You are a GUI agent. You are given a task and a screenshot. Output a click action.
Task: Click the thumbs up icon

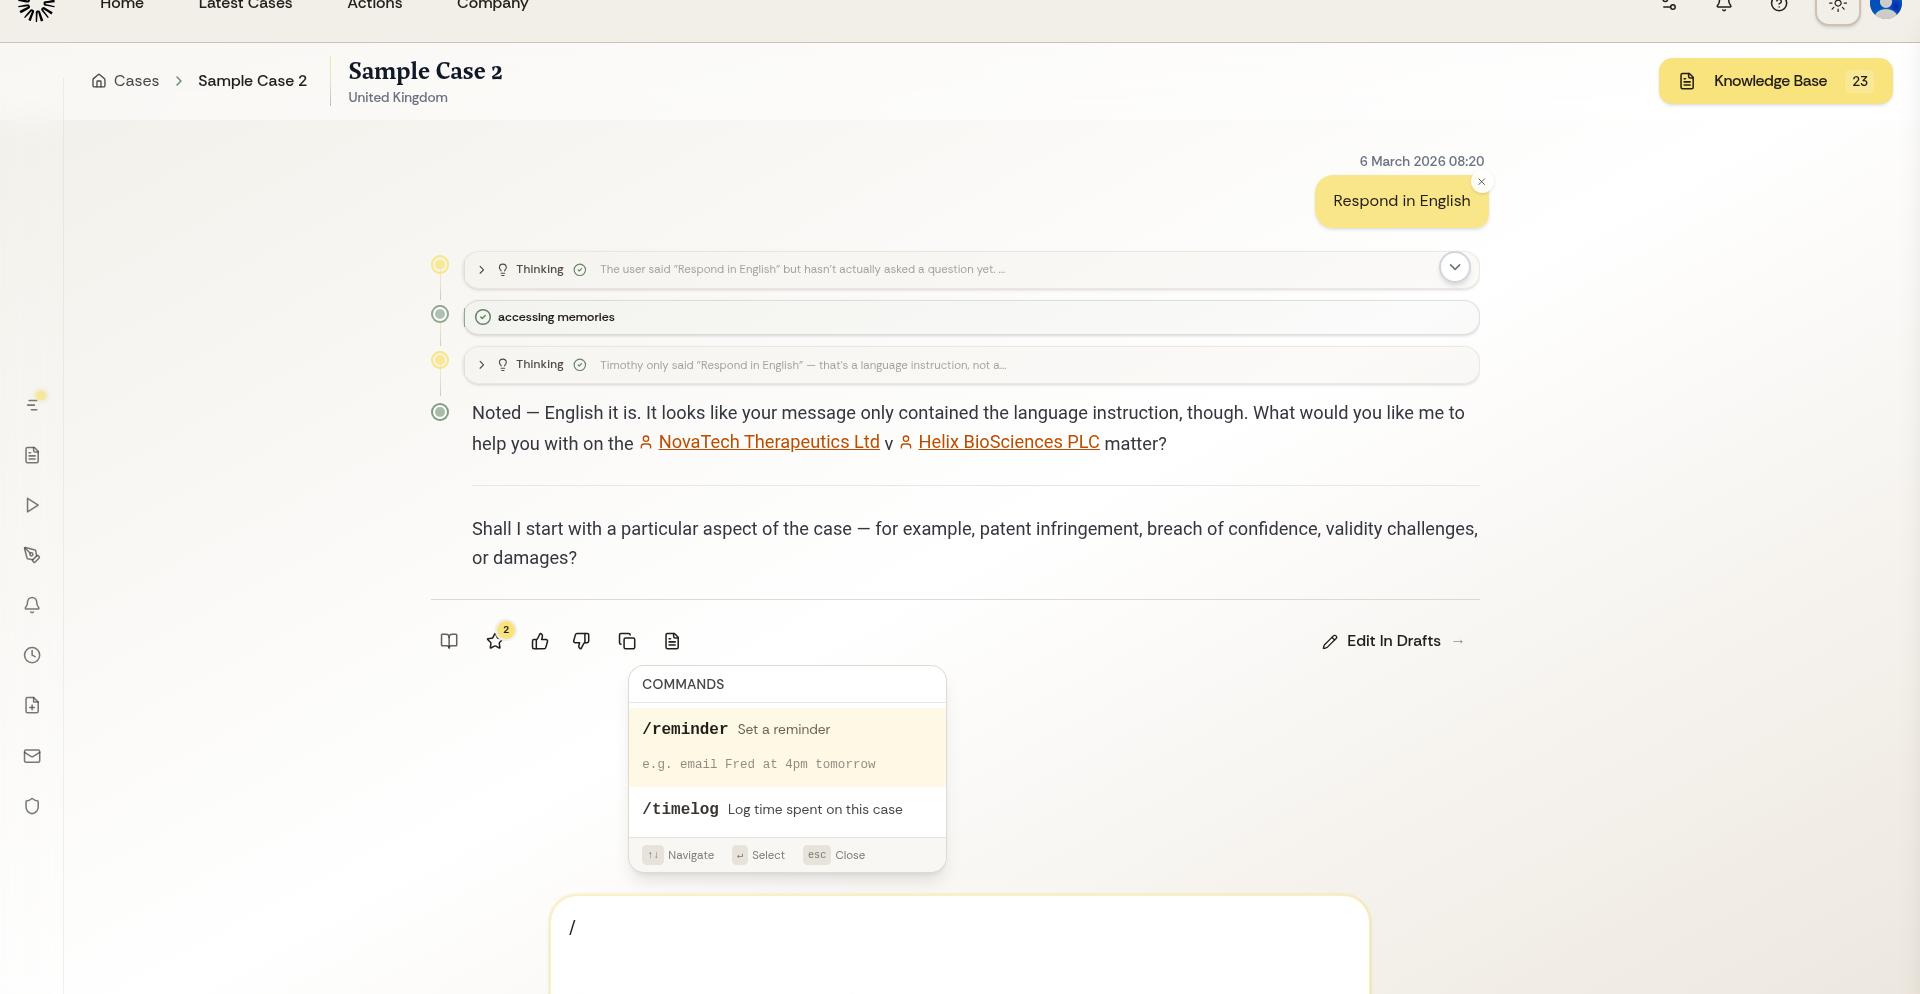coord(540,642)
